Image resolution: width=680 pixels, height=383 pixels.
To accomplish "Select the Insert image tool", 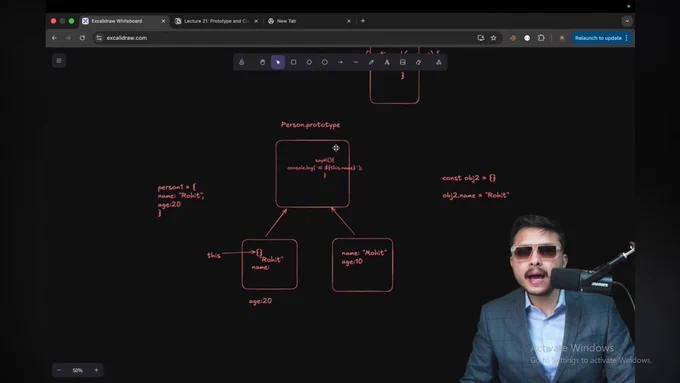I will pyautogui.click(x=402, y=62).
